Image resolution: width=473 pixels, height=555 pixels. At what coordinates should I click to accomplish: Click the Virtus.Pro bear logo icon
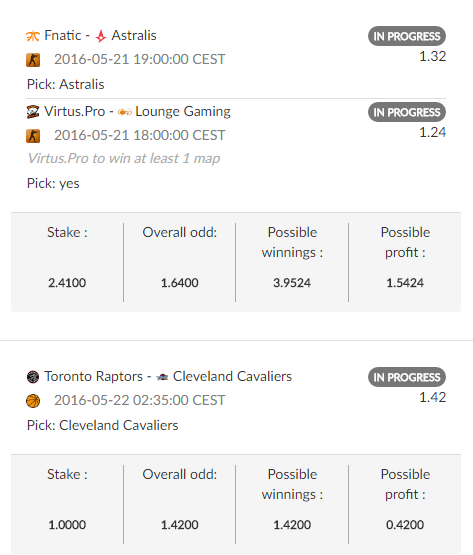[33, 112]
